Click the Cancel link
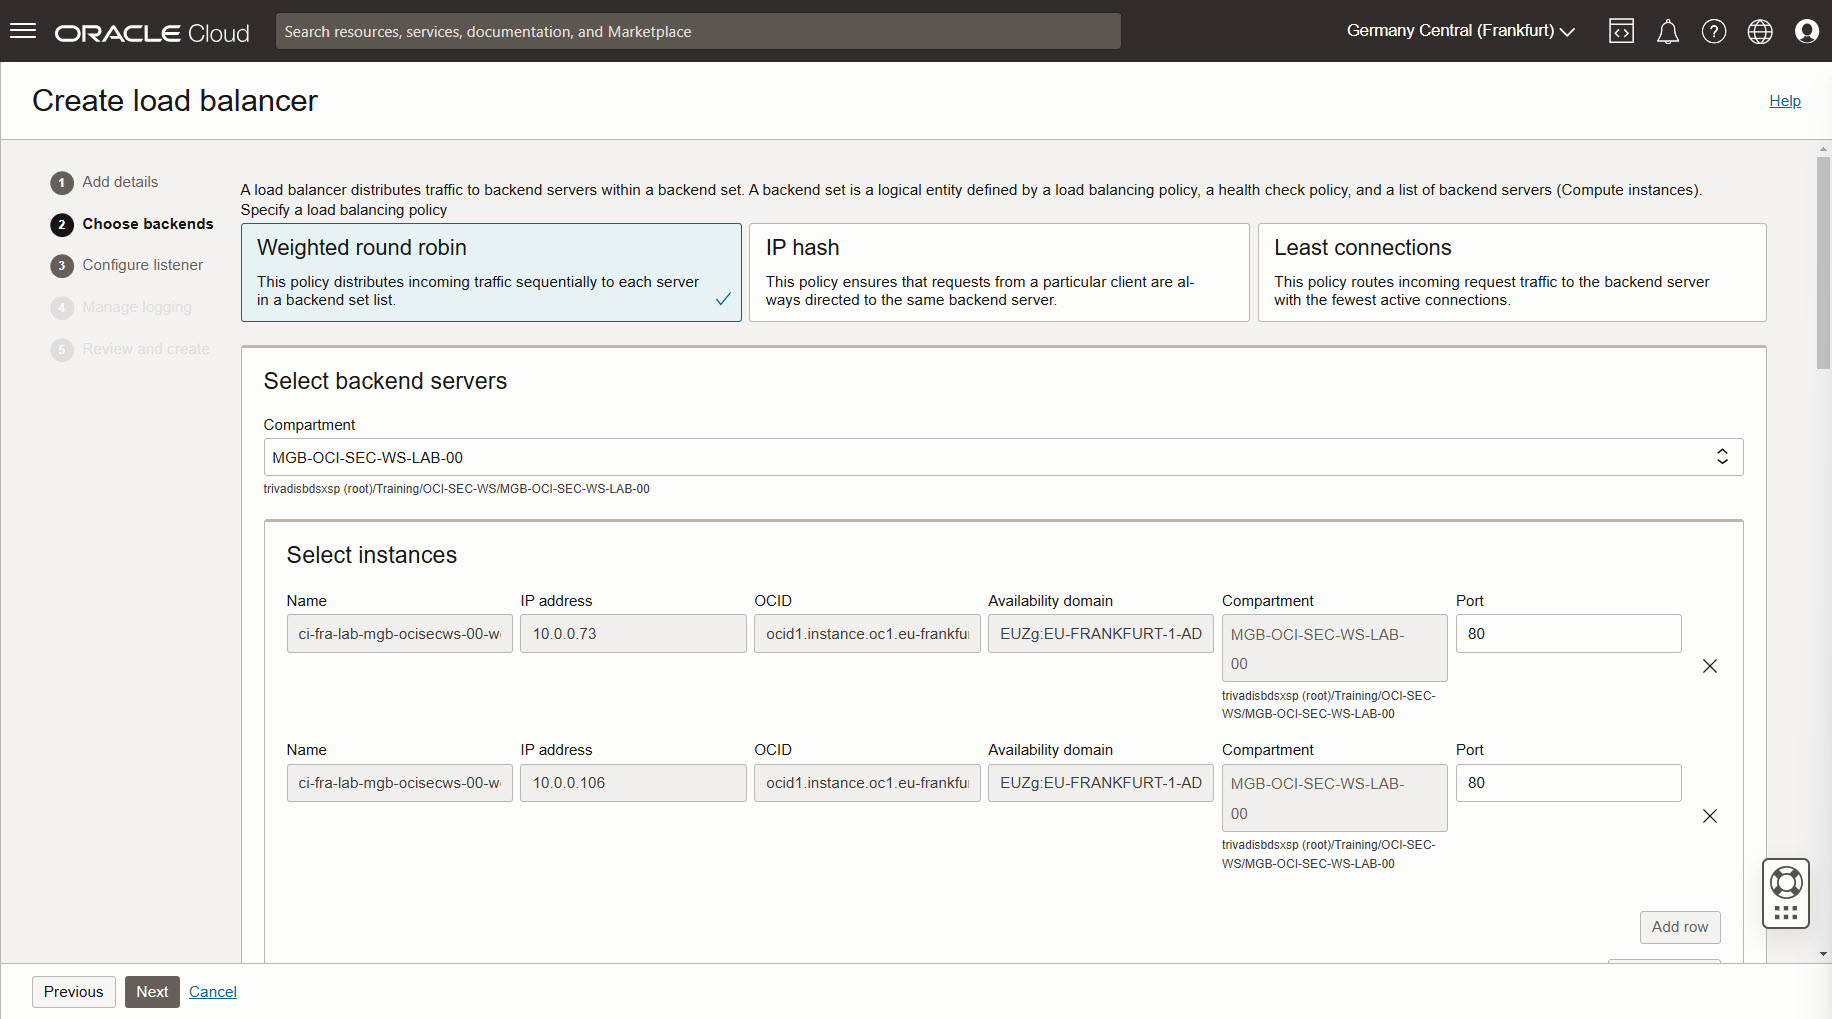Image resolution: width=1832 pixels, height=1019 pixels. click(x=213, y=992)
